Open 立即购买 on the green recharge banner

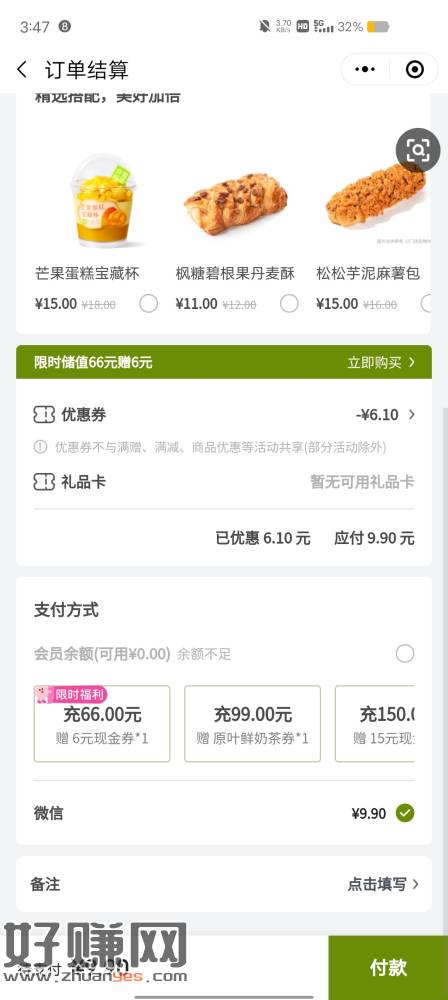[x=381, y=363]
